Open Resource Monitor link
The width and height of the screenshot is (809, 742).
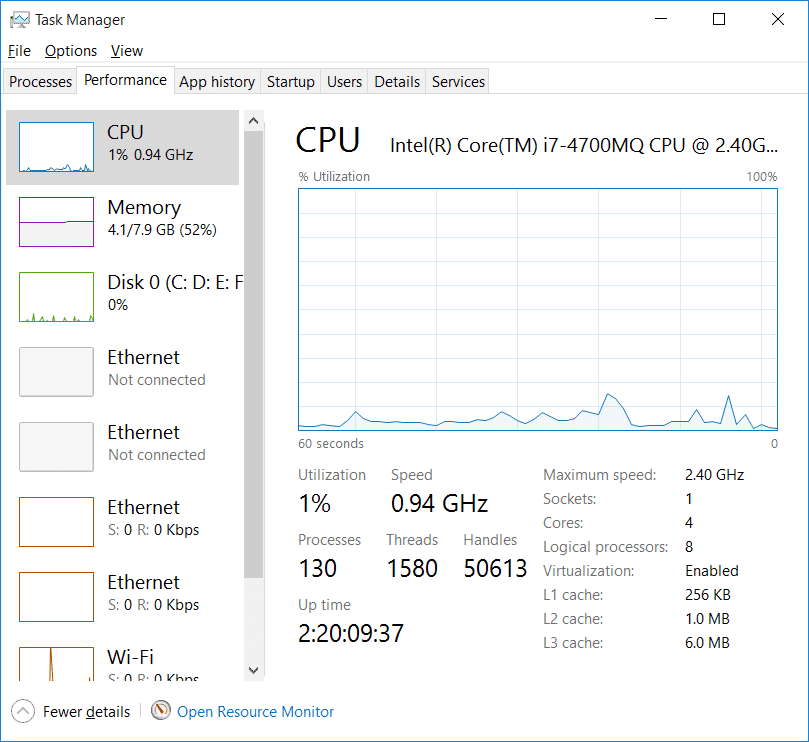click(255, 712)
